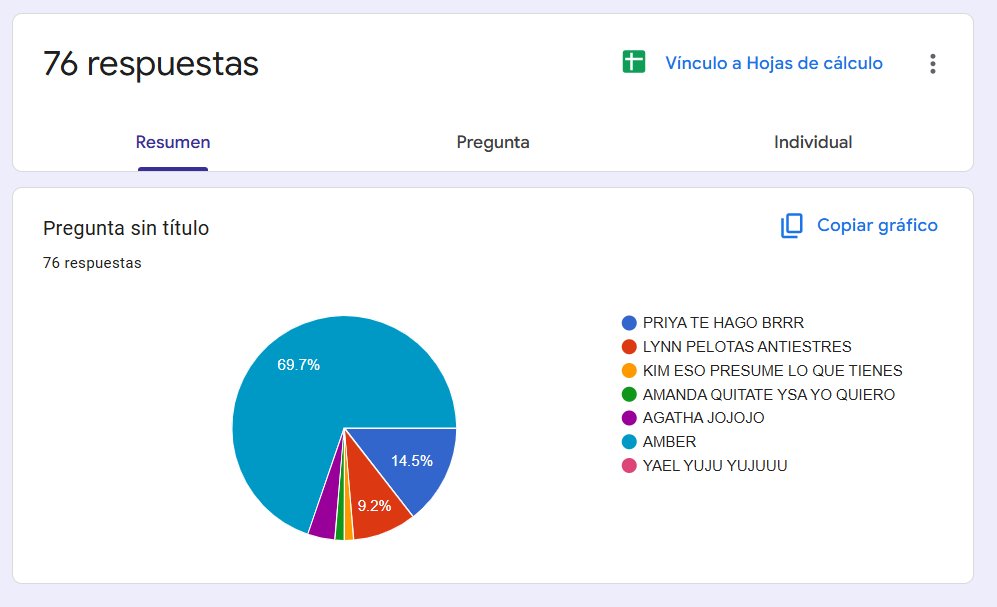Select legend label PRIYA TE HAGO BRRR
The image size is (997, 607).
click(723, 323)
